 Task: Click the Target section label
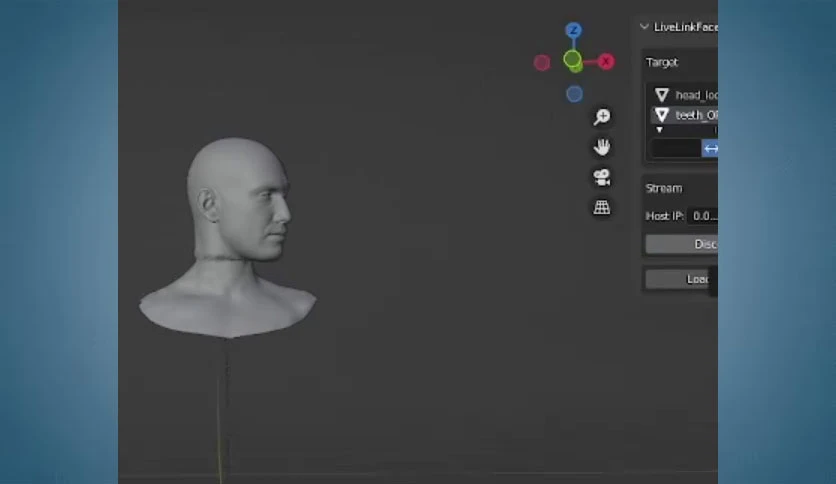click(x=662, y=62)
